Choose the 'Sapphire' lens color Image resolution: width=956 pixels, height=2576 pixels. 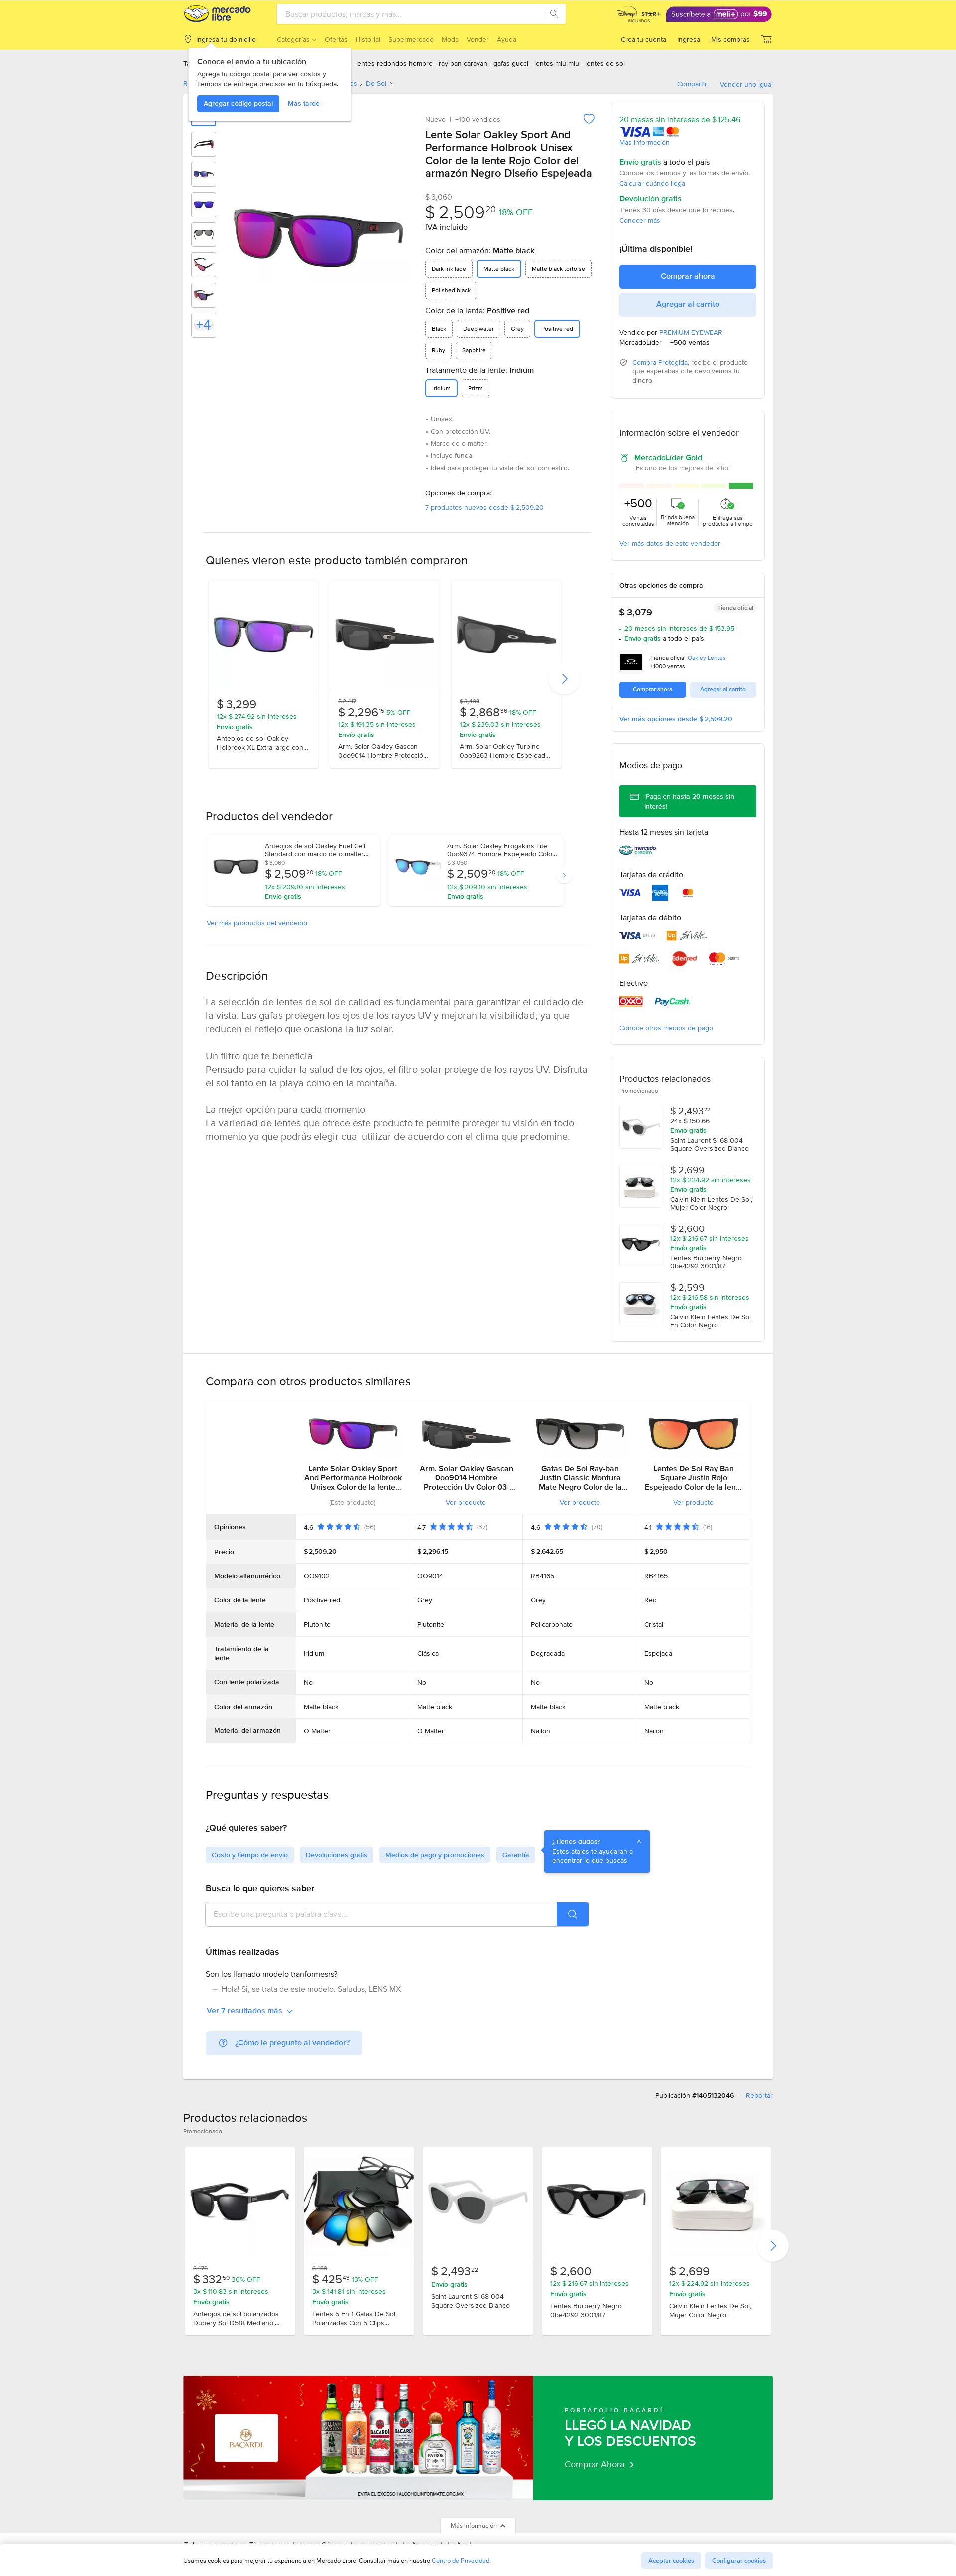pos(474,351)
